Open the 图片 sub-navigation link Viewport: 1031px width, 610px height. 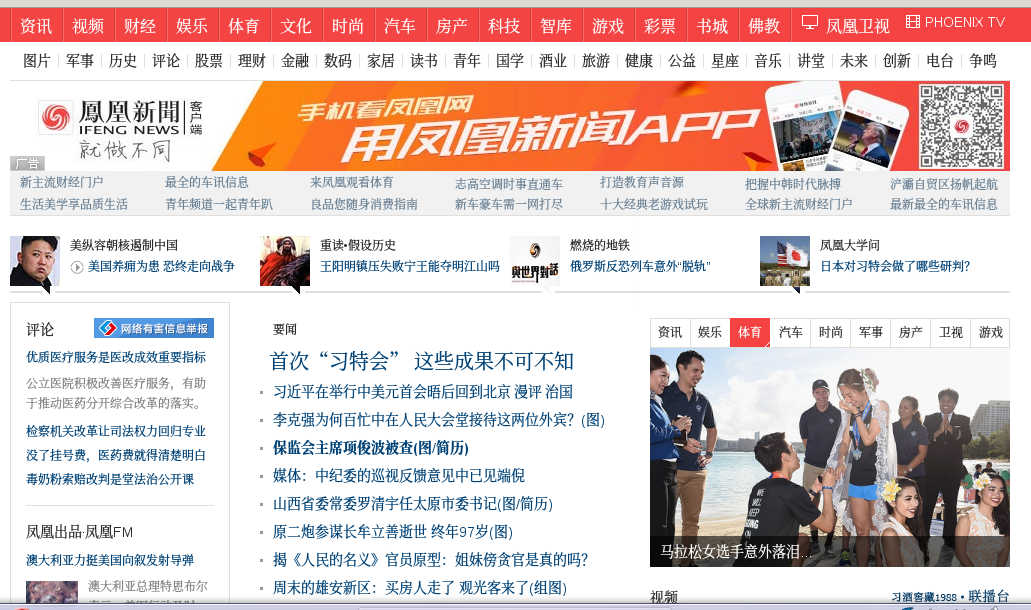37,61
